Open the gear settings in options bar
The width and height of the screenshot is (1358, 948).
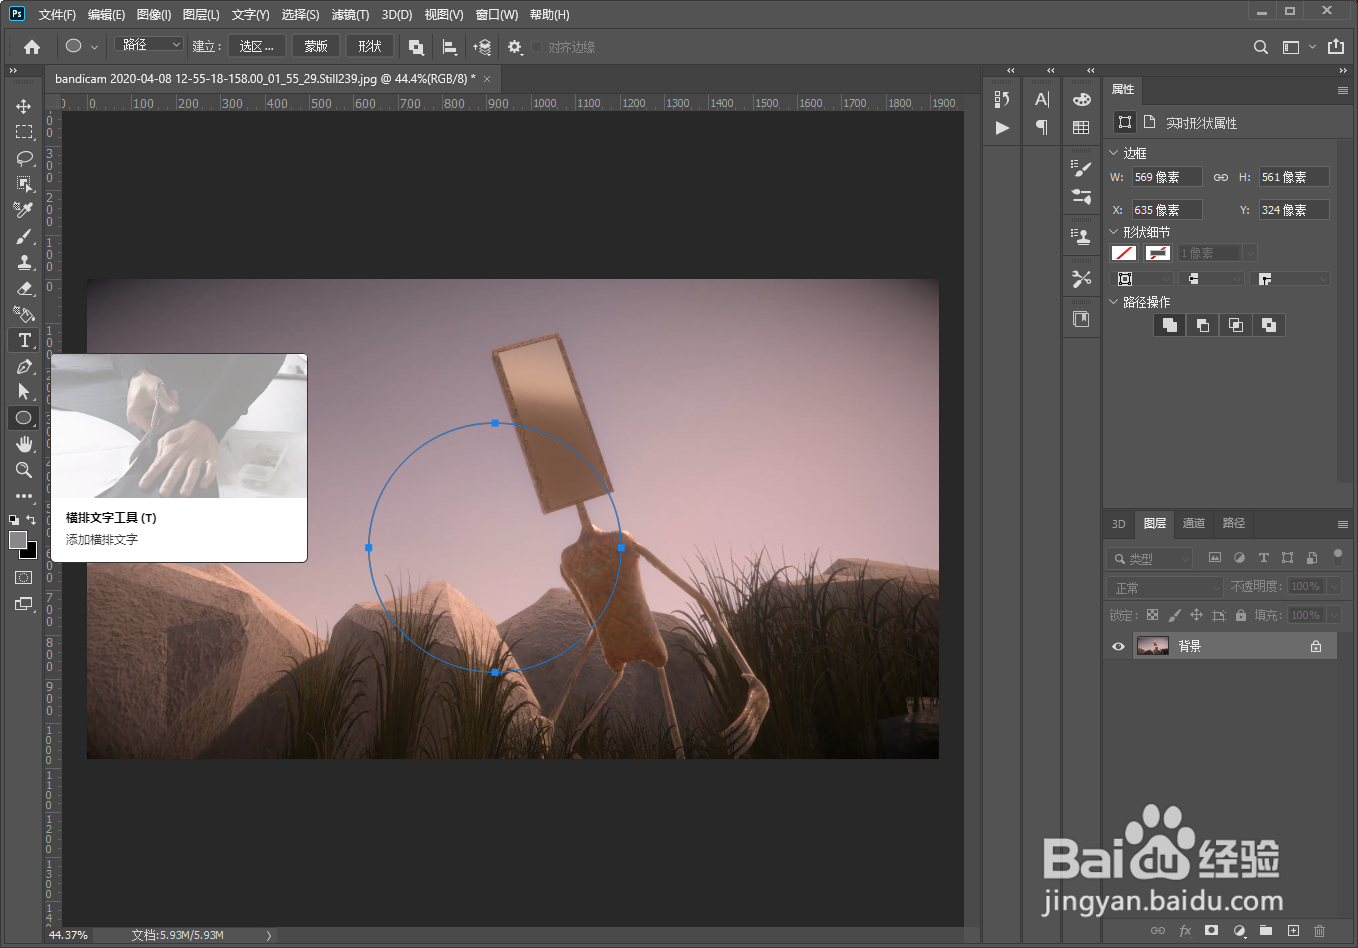click(x=515, y=47)
